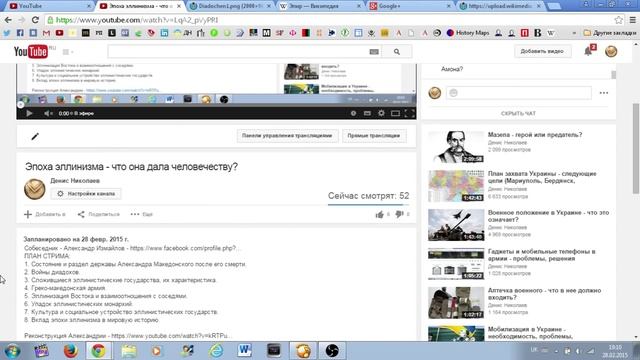This screenshot has height=360, width=640.
Task: Click the chat message input field
Action: pyautogui.click(x=518, y=93)
